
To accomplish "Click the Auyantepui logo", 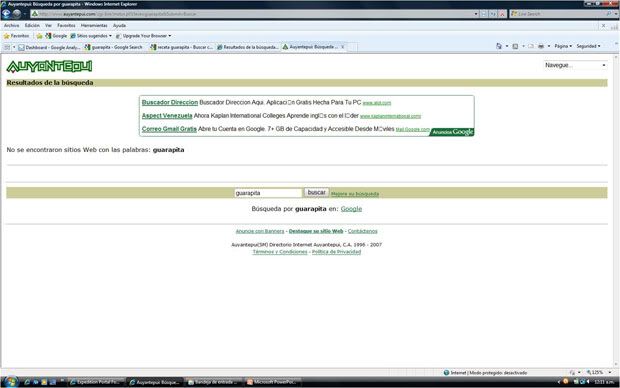I will pos(49,66).
